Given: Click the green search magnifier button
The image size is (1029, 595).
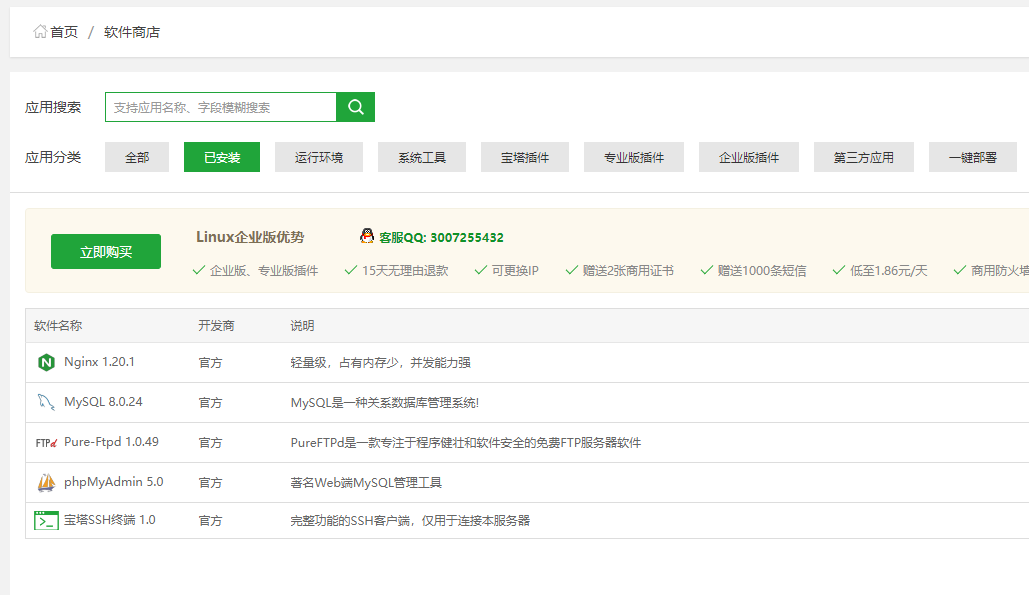Looking at the screenshot, I should coord(356,107).
